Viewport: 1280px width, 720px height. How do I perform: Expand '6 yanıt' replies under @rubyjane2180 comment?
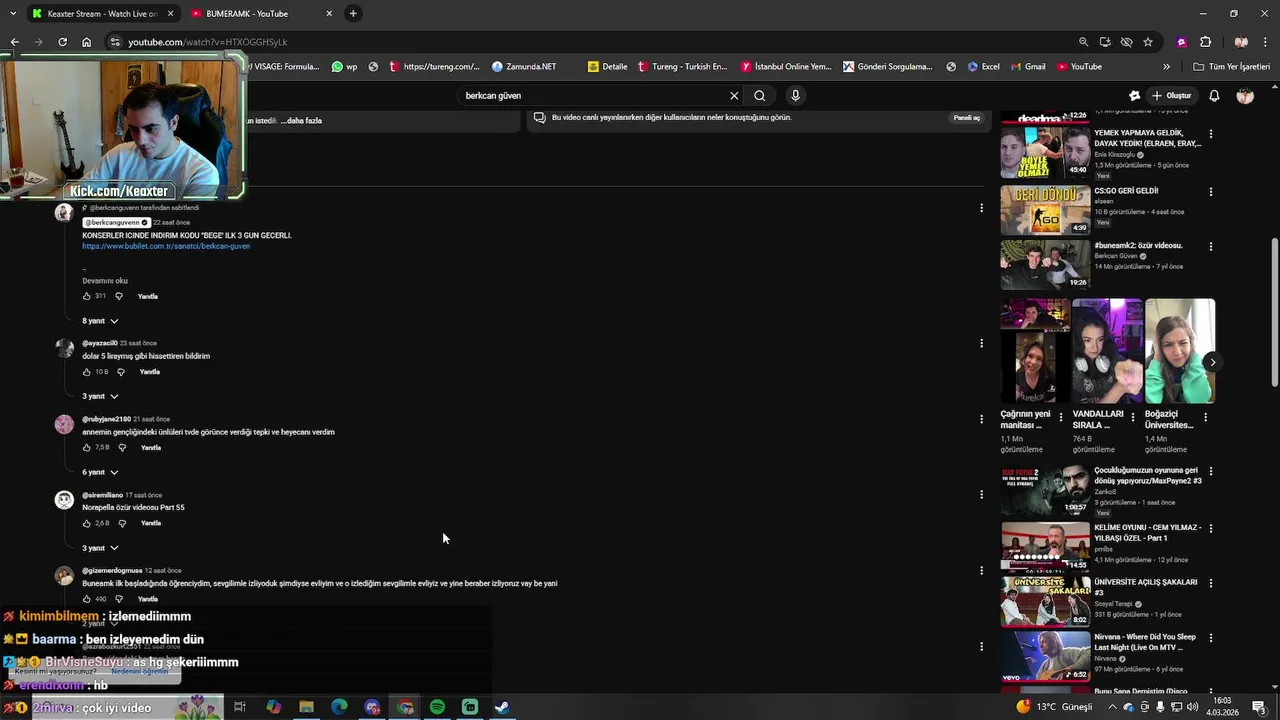(x=100, y=472)
